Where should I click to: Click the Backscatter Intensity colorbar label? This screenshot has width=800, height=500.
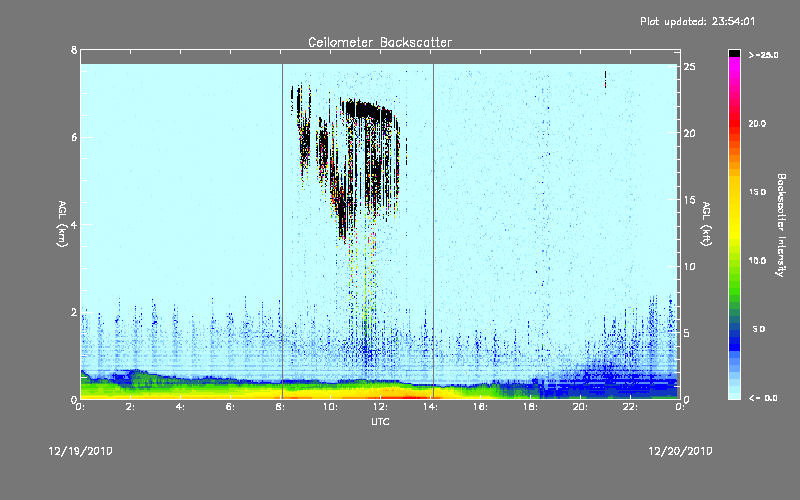[781, 225]
